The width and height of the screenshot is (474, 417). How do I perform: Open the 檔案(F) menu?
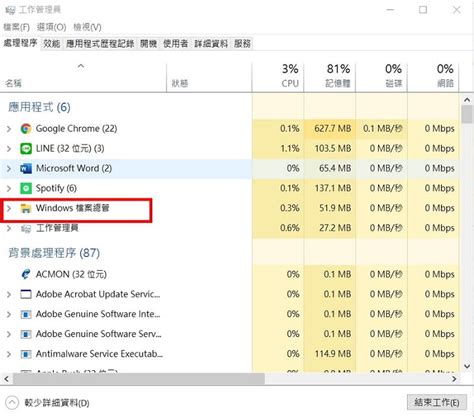17,27
